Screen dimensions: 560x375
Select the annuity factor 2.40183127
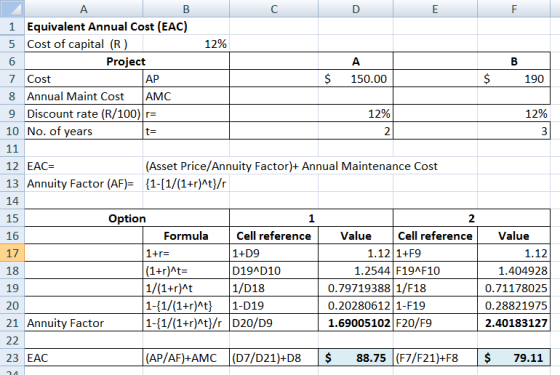(x=514, y=323)
